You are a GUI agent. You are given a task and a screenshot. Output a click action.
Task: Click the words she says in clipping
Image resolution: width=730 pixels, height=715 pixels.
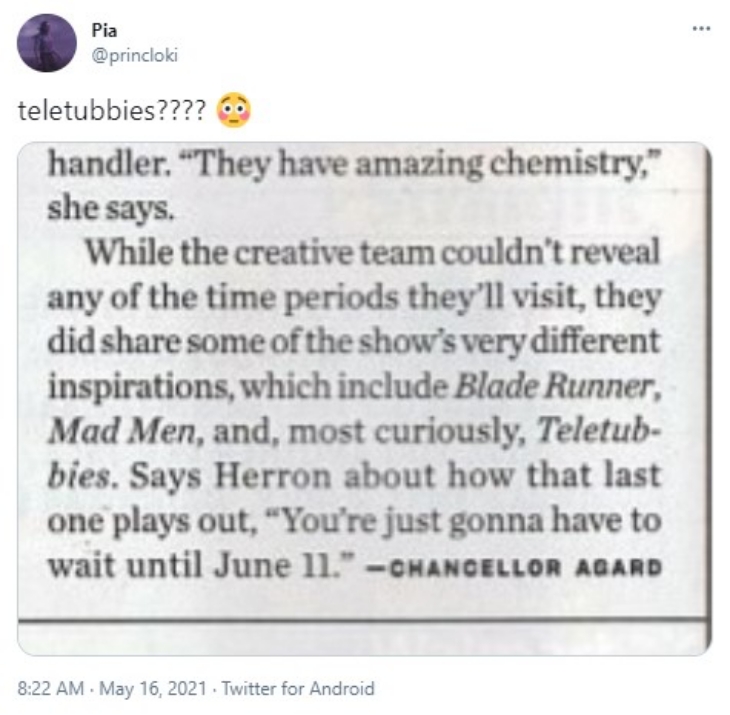[111, 208]
